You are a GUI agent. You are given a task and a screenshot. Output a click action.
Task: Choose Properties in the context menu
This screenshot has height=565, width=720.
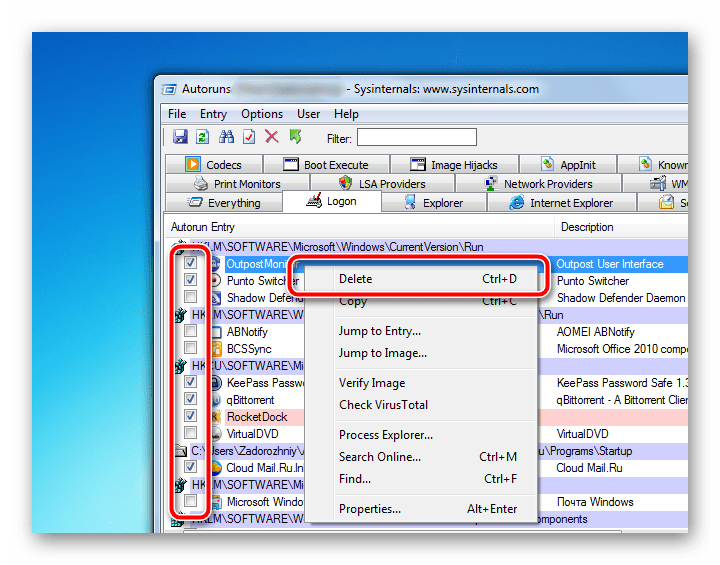(x=421, y=509)
